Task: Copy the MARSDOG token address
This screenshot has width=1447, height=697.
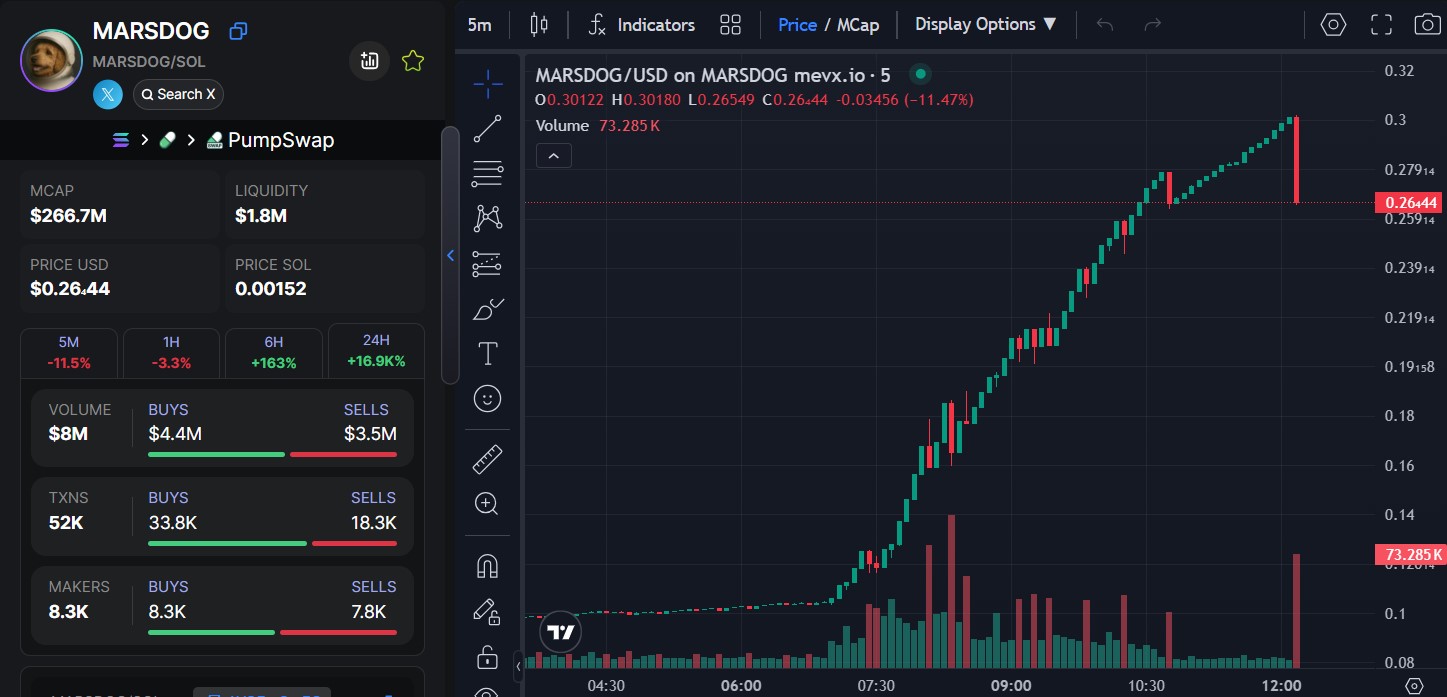Action: pos(238,31)
